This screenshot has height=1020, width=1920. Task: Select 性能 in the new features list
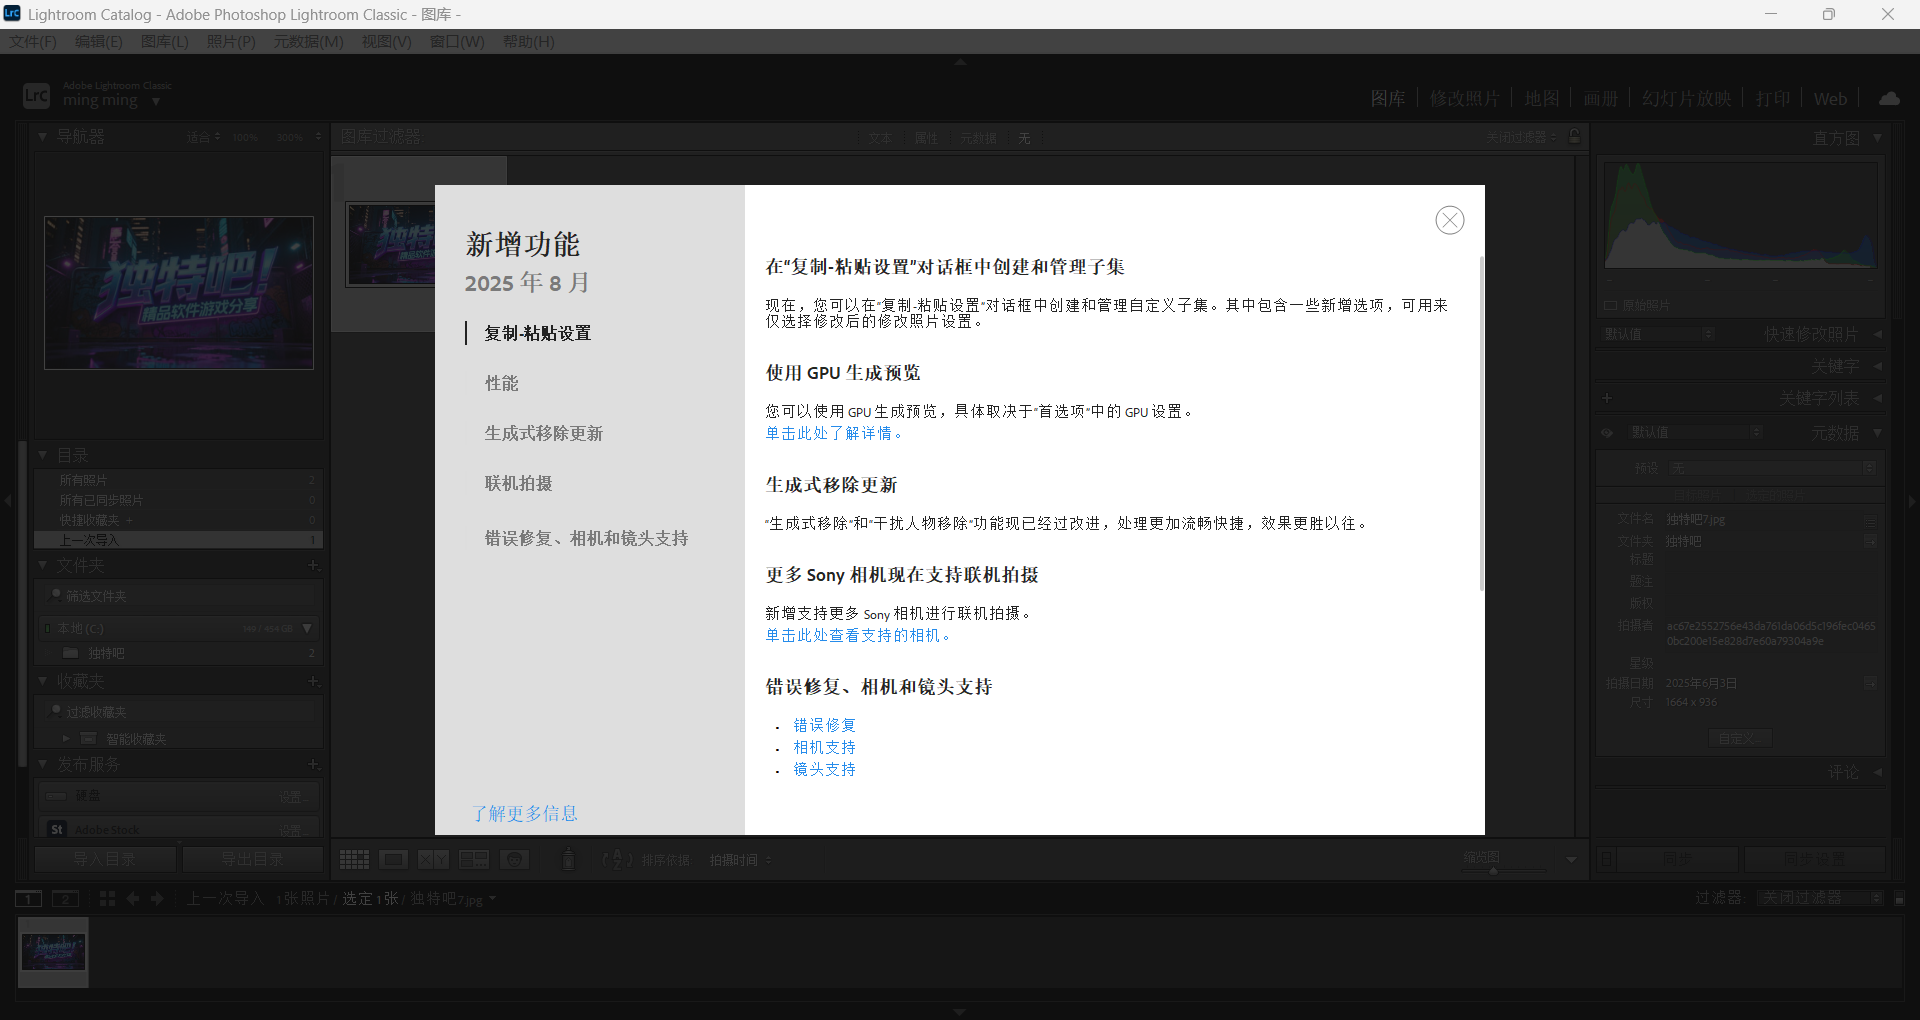[x=502, y=383]
